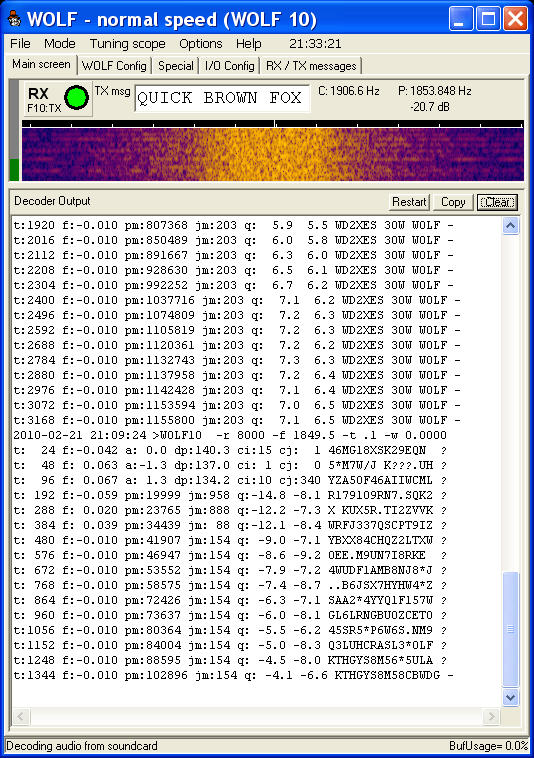Screen dimensions: 534x758
Task: Select the t: 960 line GL6LRNGBU0ZCET0
Action: pos(230,615)
